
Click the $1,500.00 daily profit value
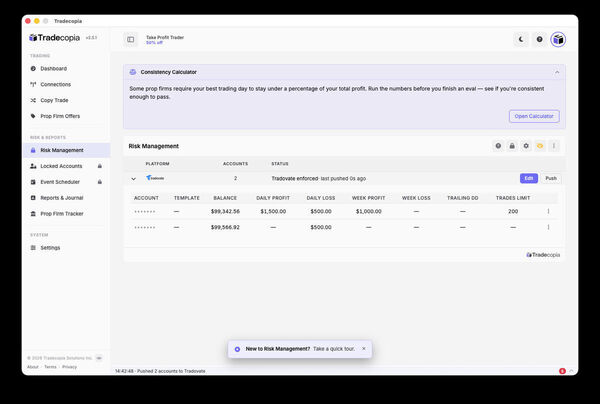coord(273,211)
